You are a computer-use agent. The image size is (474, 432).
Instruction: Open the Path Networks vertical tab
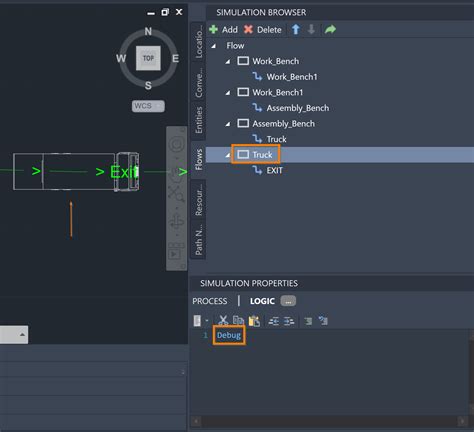(x=199, y=239)
